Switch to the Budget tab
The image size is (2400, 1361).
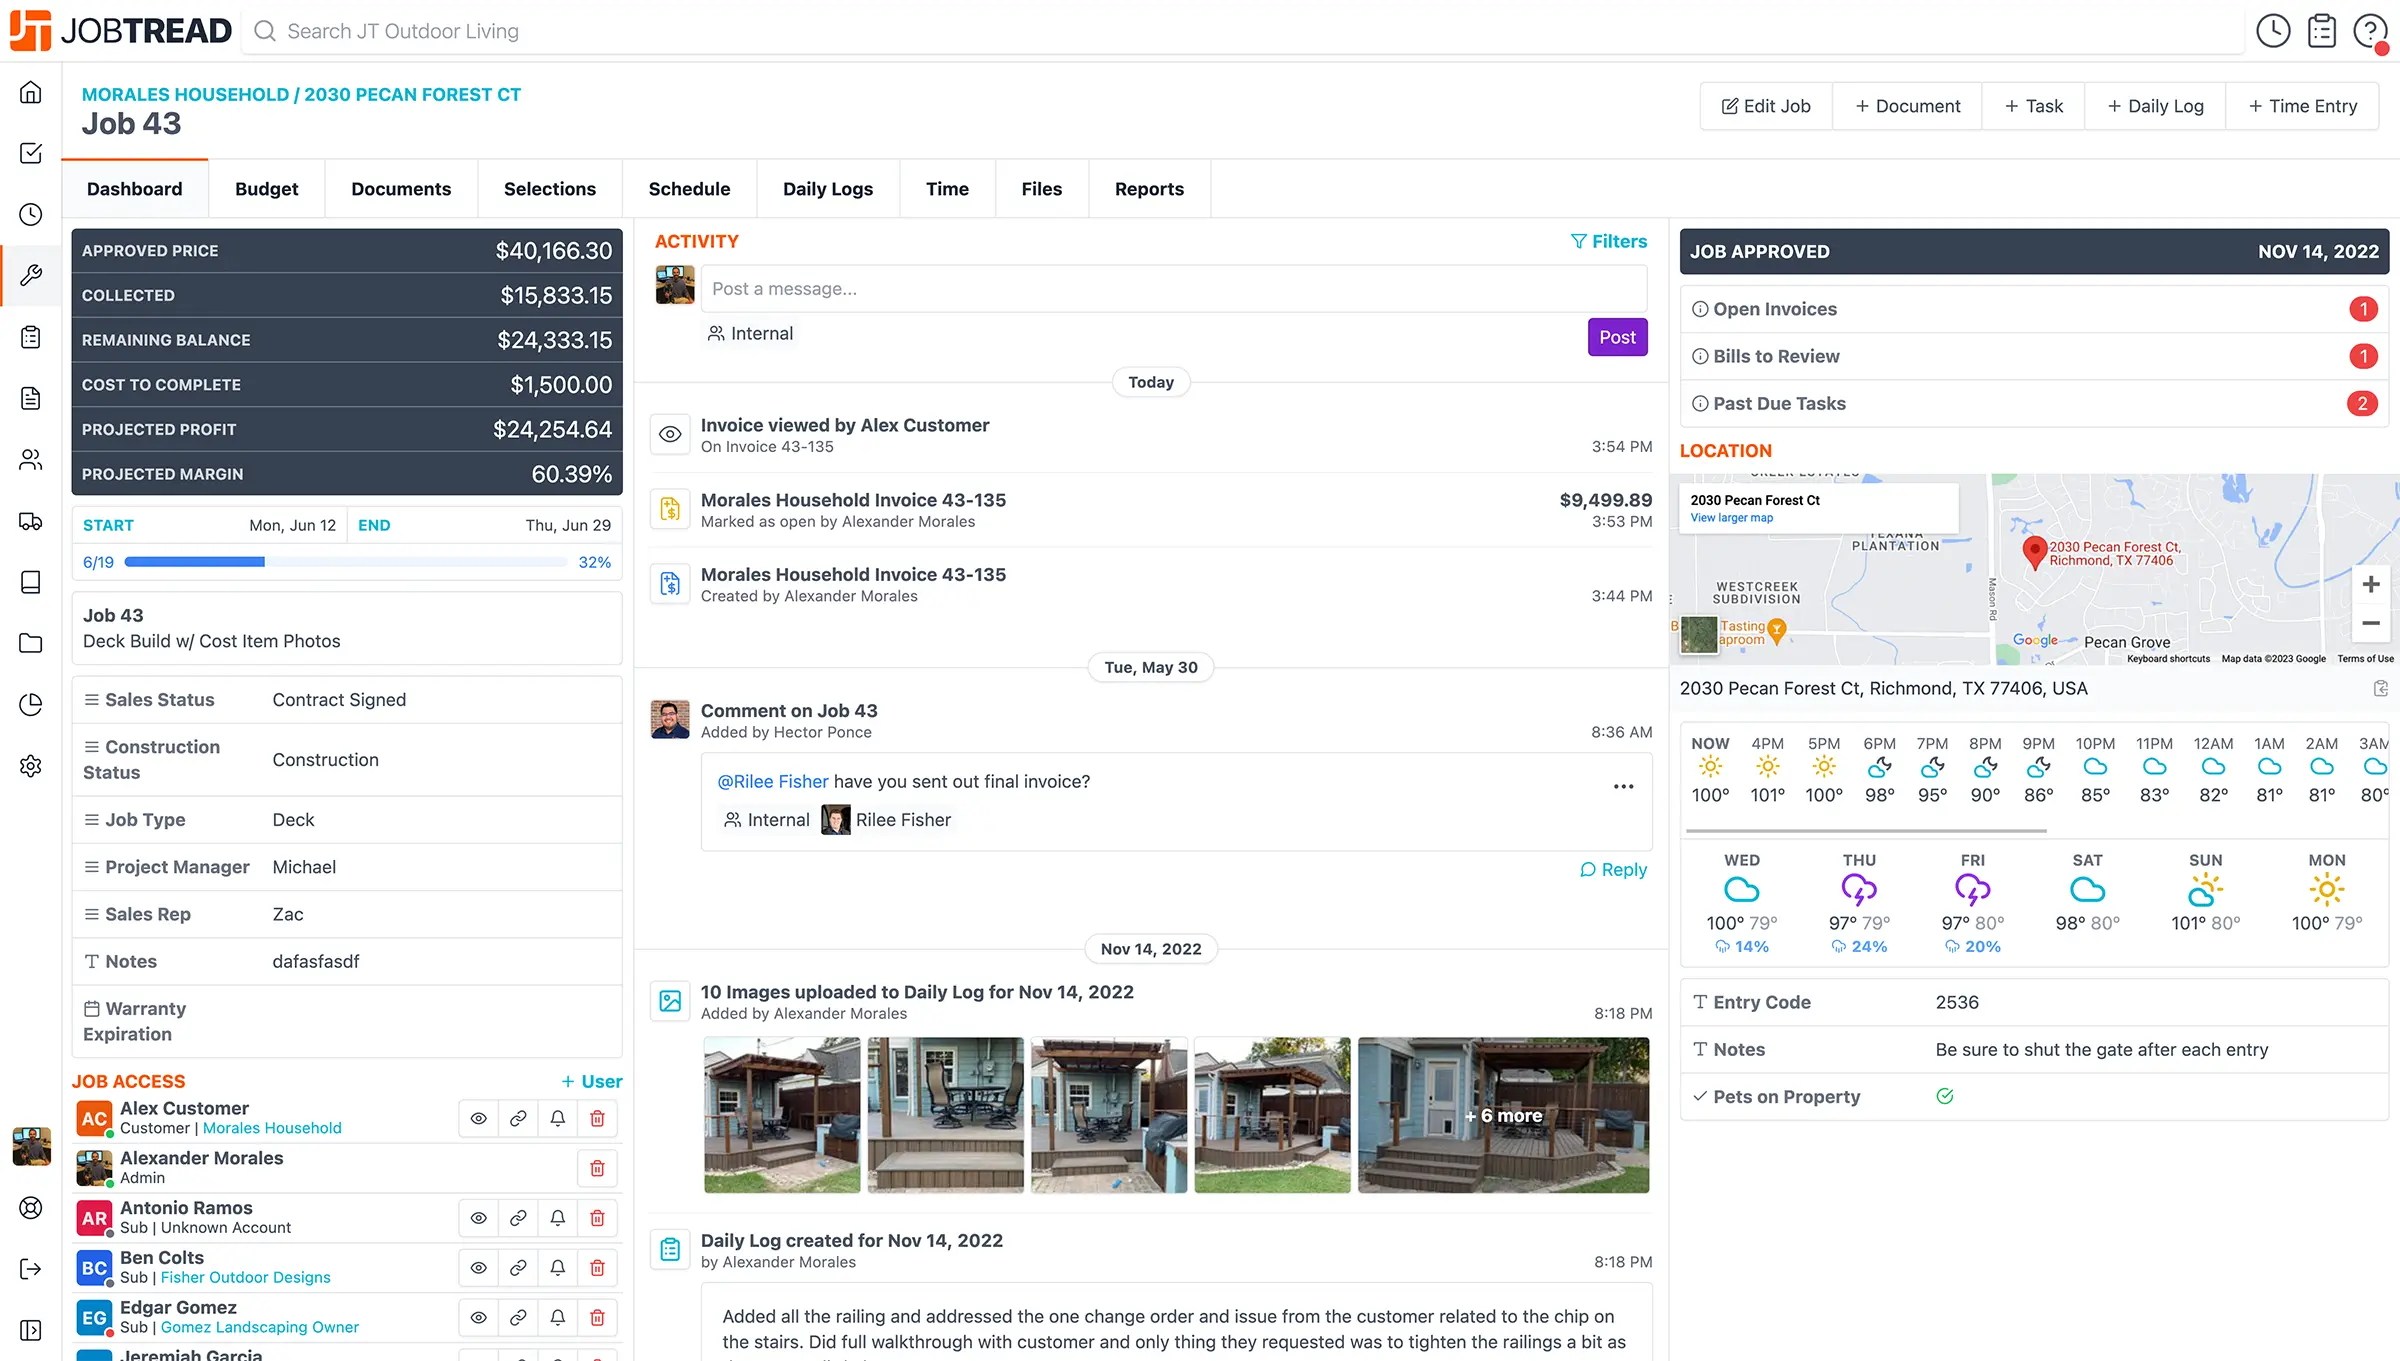tap(266, 189)
